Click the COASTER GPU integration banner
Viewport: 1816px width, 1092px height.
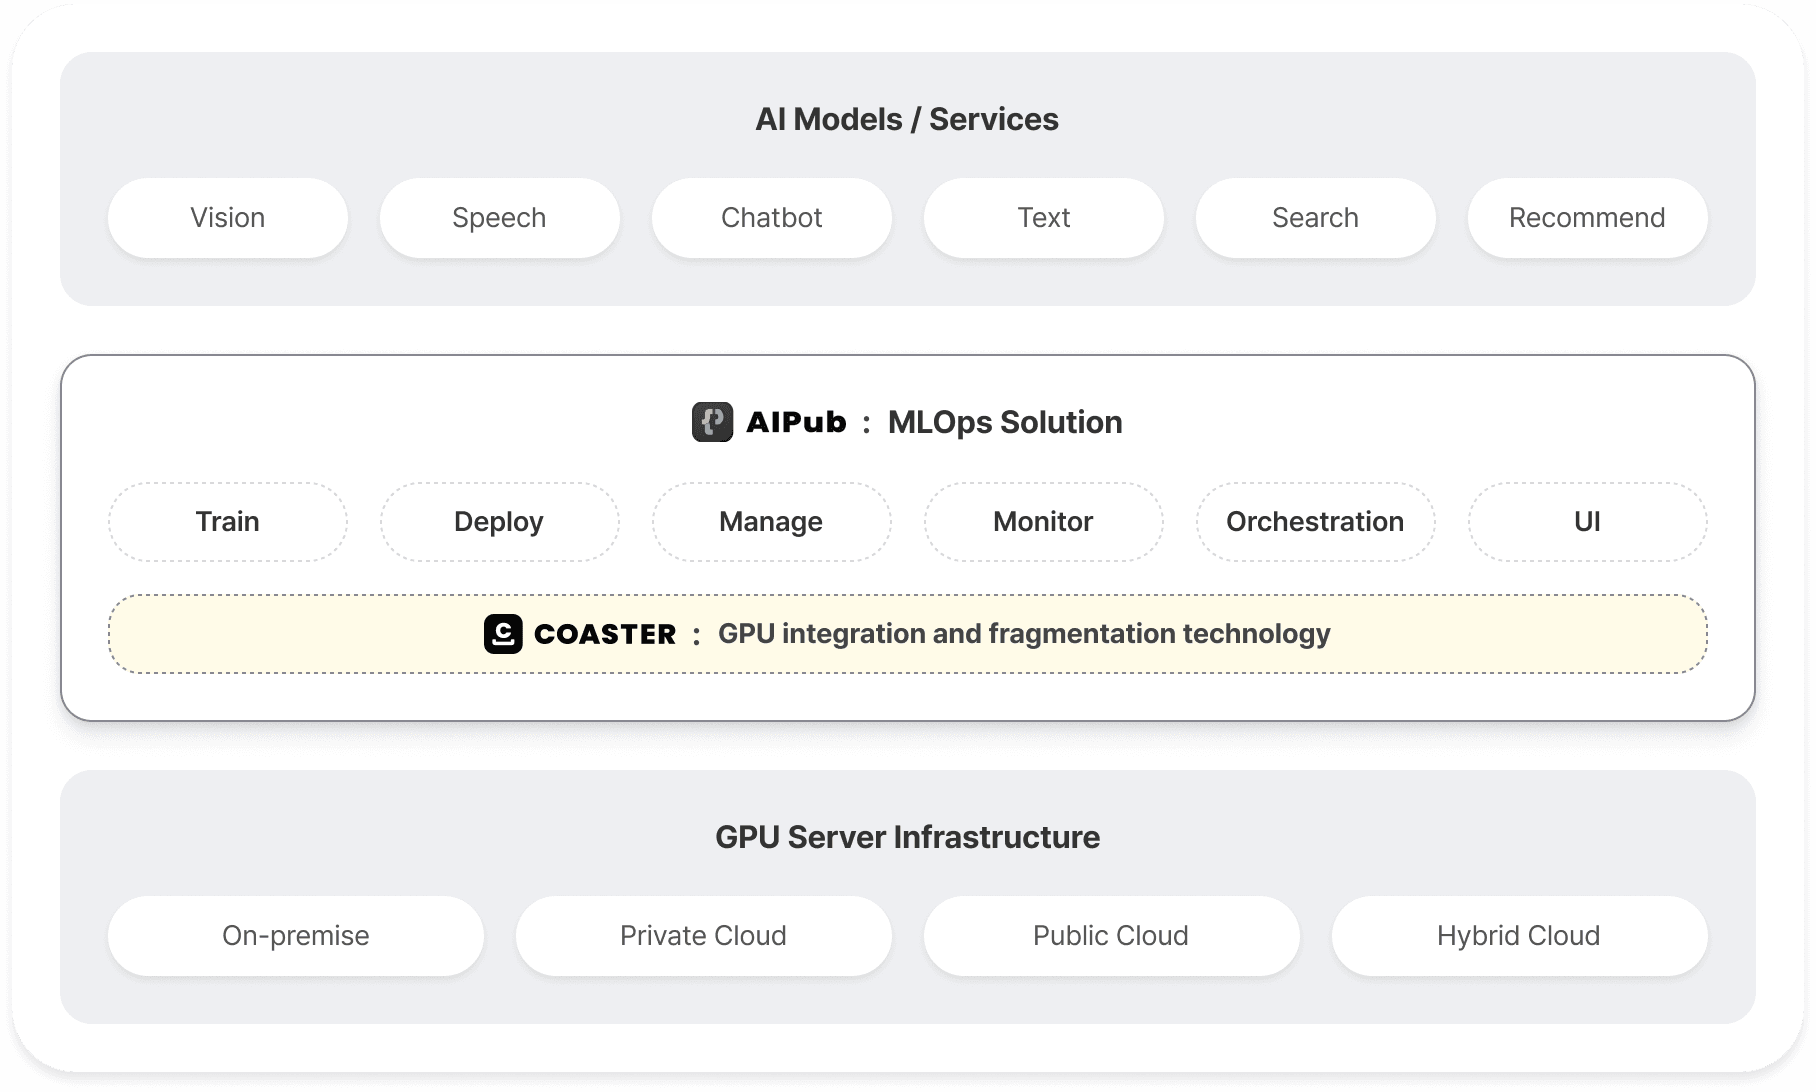(x=908, y=633)
